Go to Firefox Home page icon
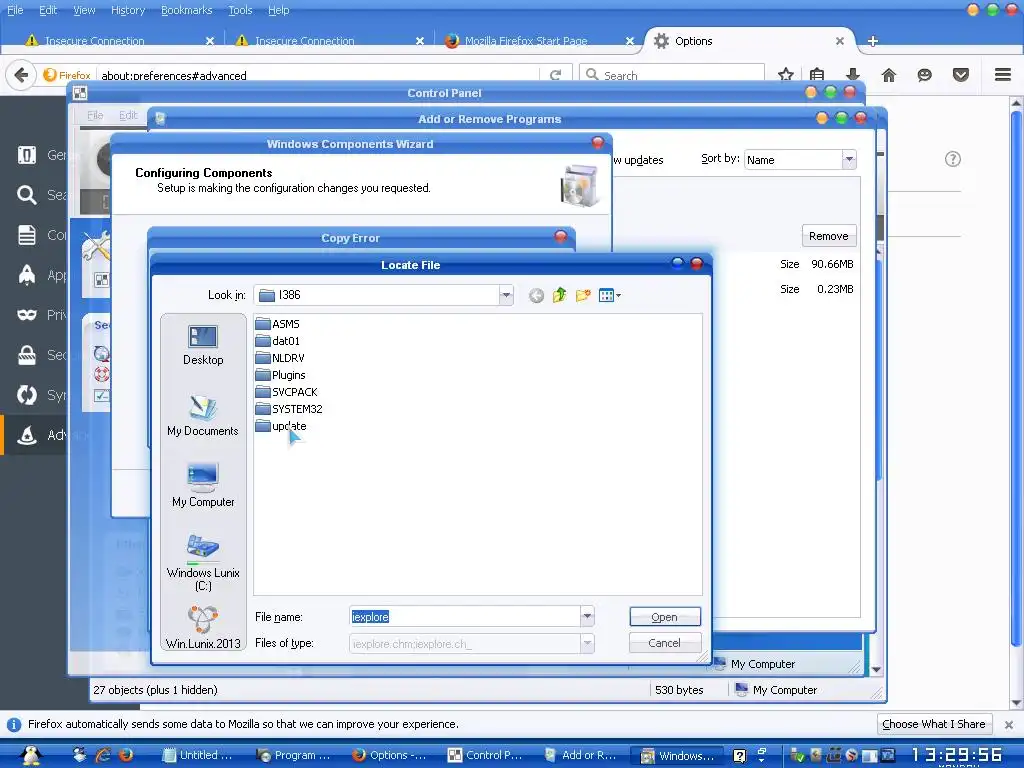Screen dimensions: 1024x768 (888, 75)
